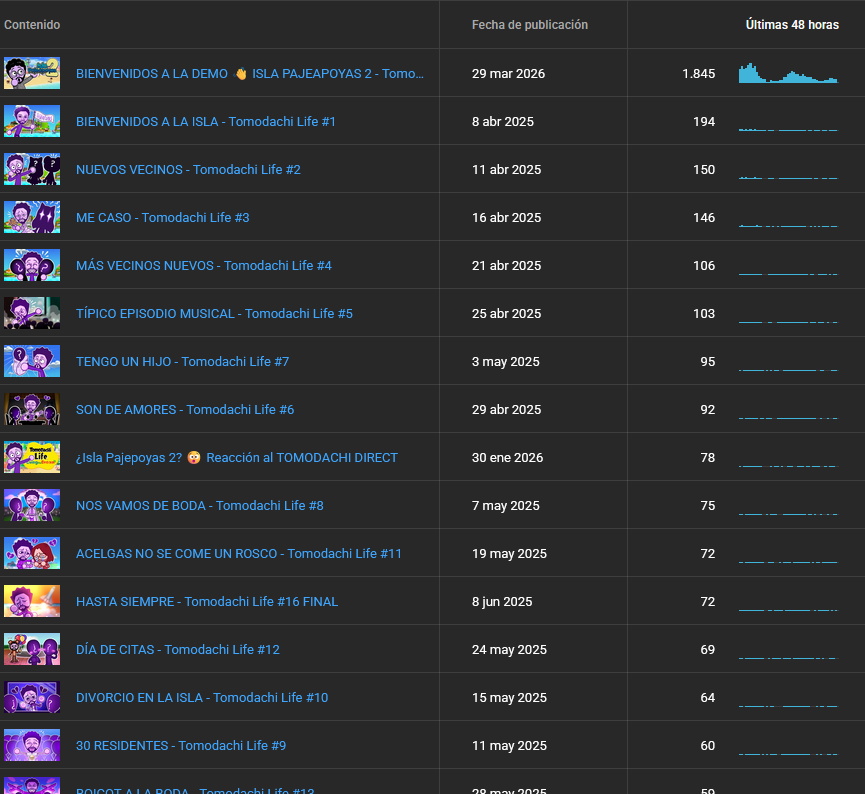Screen dimensions: 865x794
Task: Click the 95 views value
Action: pos(708,361)
